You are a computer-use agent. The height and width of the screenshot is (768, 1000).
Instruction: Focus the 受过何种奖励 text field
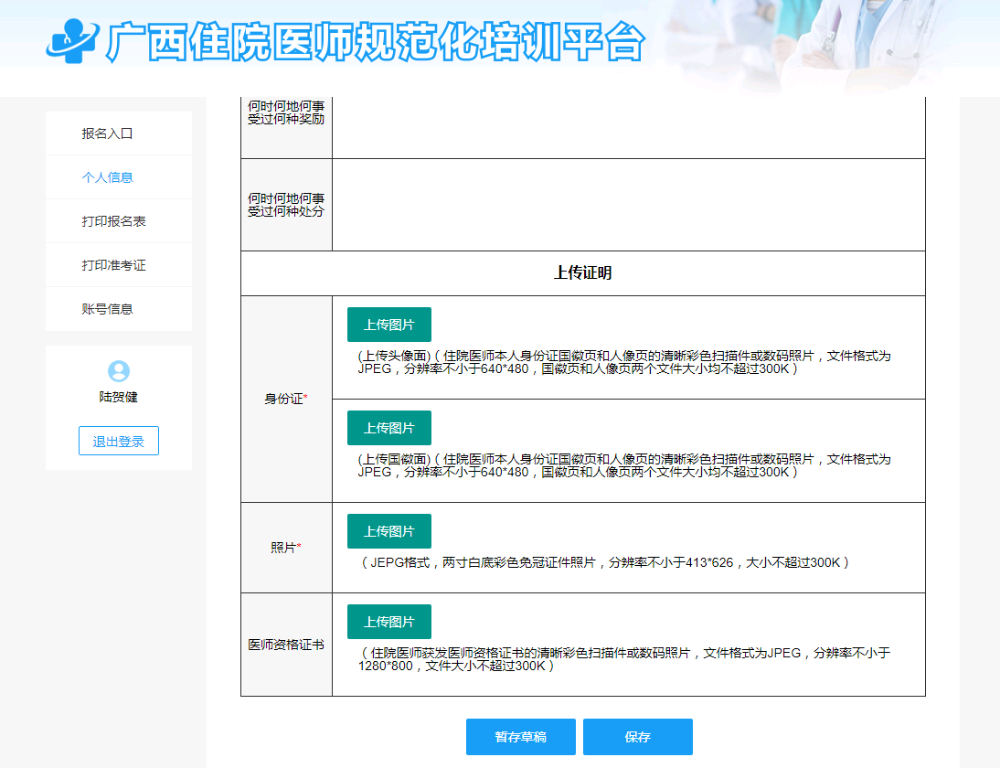[x=628, y=127]
